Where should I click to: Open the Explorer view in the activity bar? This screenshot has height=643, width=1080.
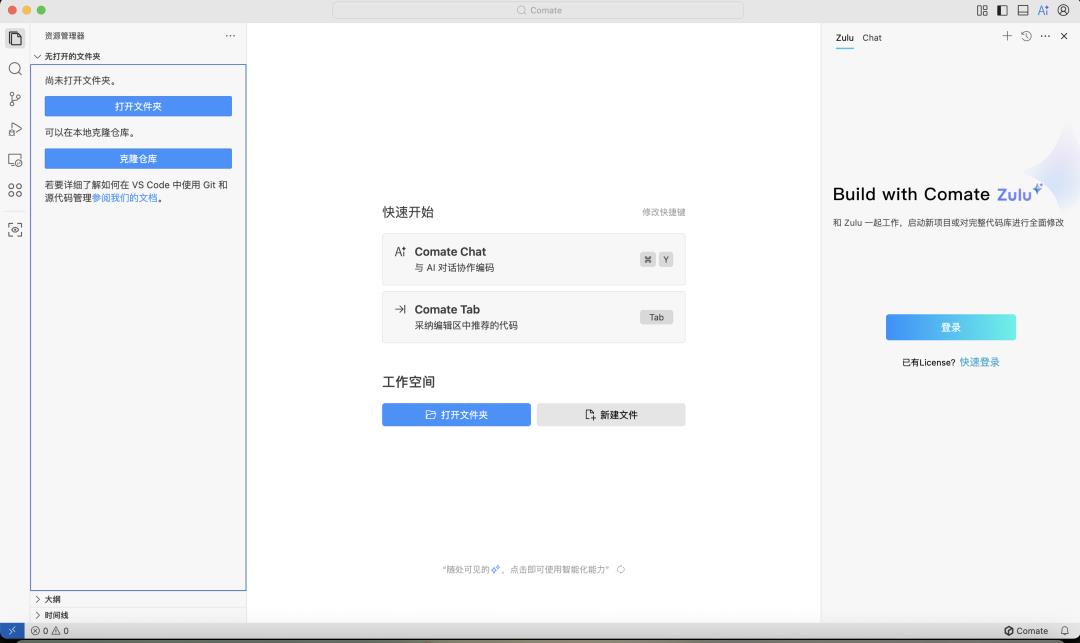[15, 38]
